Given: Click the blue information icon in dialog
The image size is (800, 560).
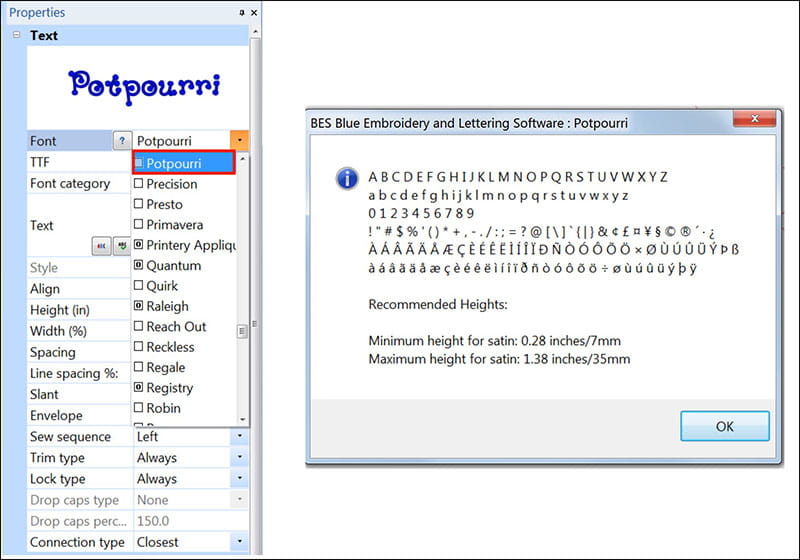Looking at the screenshot, I should point(347,179).
